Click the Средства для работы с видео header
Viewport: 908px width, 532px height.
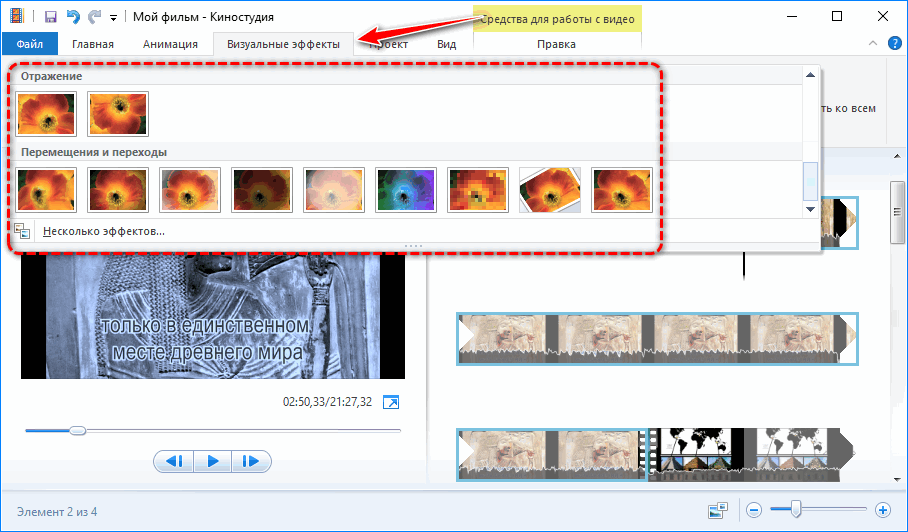(x=557, y=19)
